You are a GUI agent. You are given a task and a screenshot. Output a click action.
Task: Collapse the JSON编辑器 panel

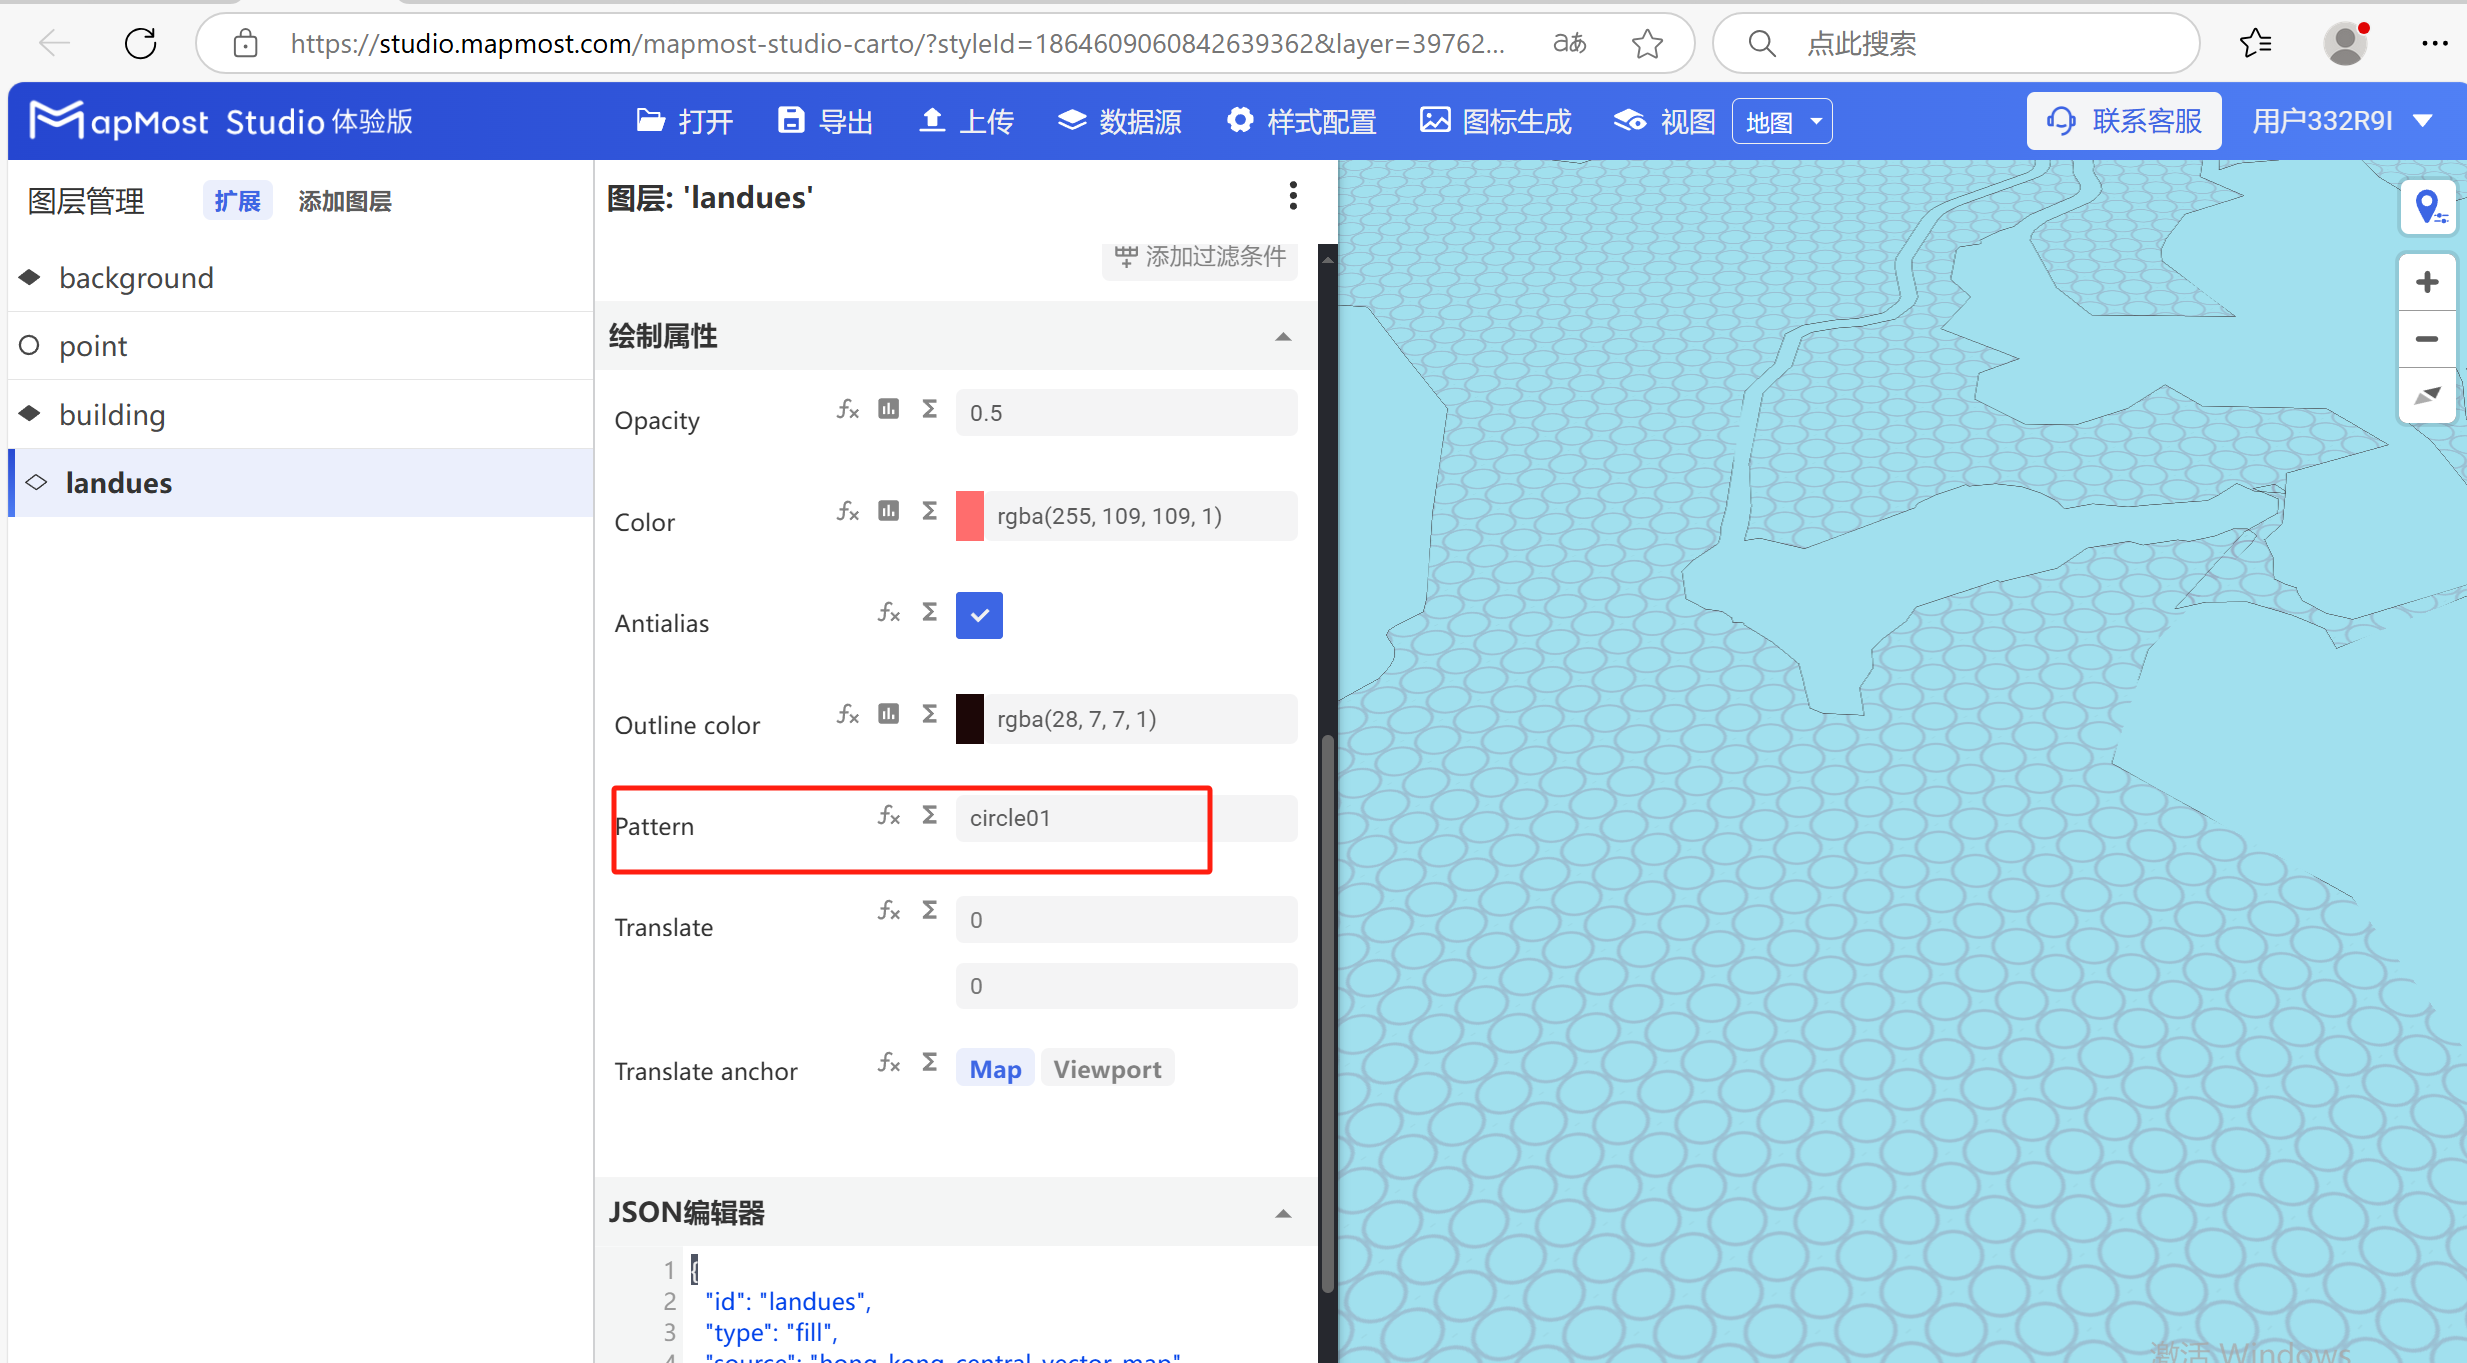point(1281,1213)
